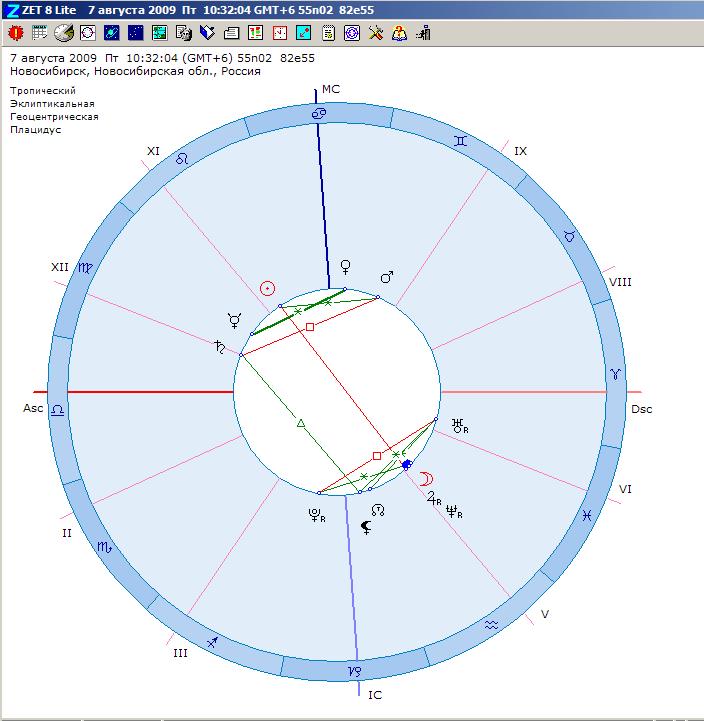Open the yellow notepad icon
The image size is (704, 721).
[x=327, y=33]
